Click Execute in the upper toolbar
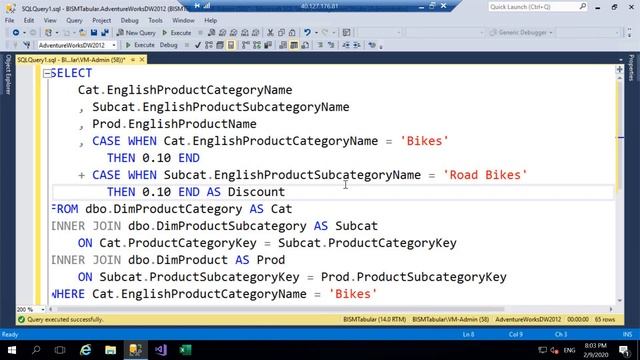640x360 pixels. coord(176,33)
